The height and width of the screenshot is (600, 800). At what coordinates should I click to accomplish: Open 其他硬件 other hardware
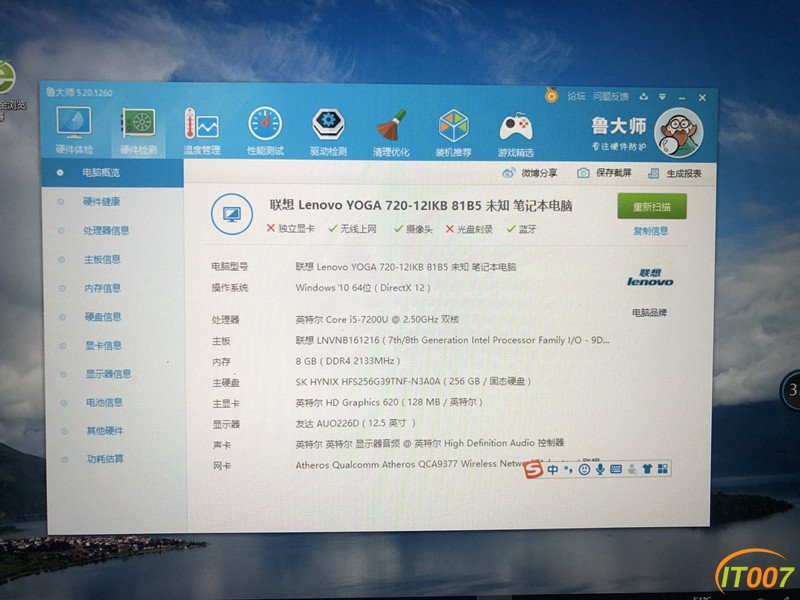click(x=105, y=431)
